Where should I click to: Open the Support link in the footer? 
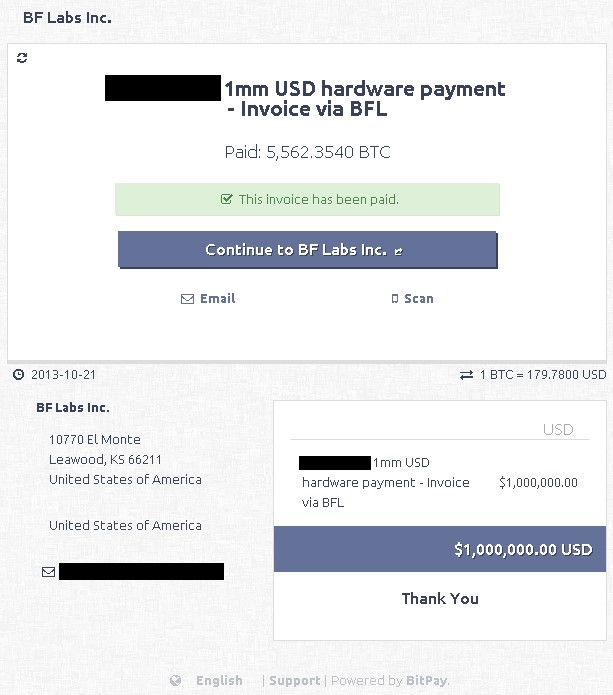[295, 681]
